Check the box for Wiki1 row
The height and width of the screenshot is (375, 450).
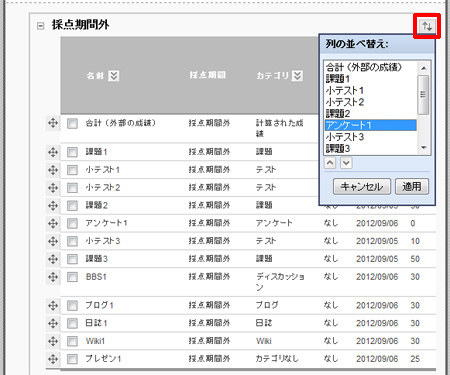pyautogui.click(x=72, y=341)
